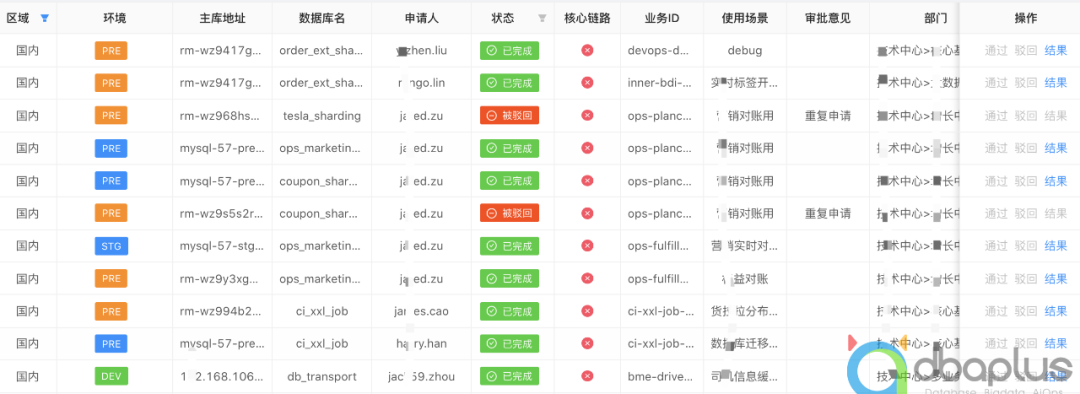Click 驳回 in the zhen.liu row
Viewport: 1080px width, 394px height.
pos(1026,50)
